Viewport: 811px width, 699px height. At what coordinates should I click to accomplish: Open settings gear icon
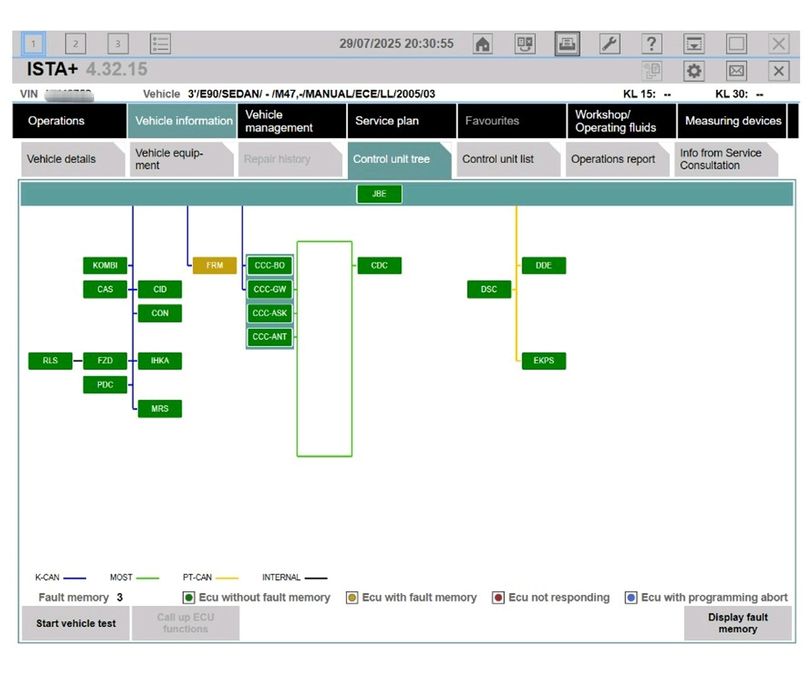(694, 71)
